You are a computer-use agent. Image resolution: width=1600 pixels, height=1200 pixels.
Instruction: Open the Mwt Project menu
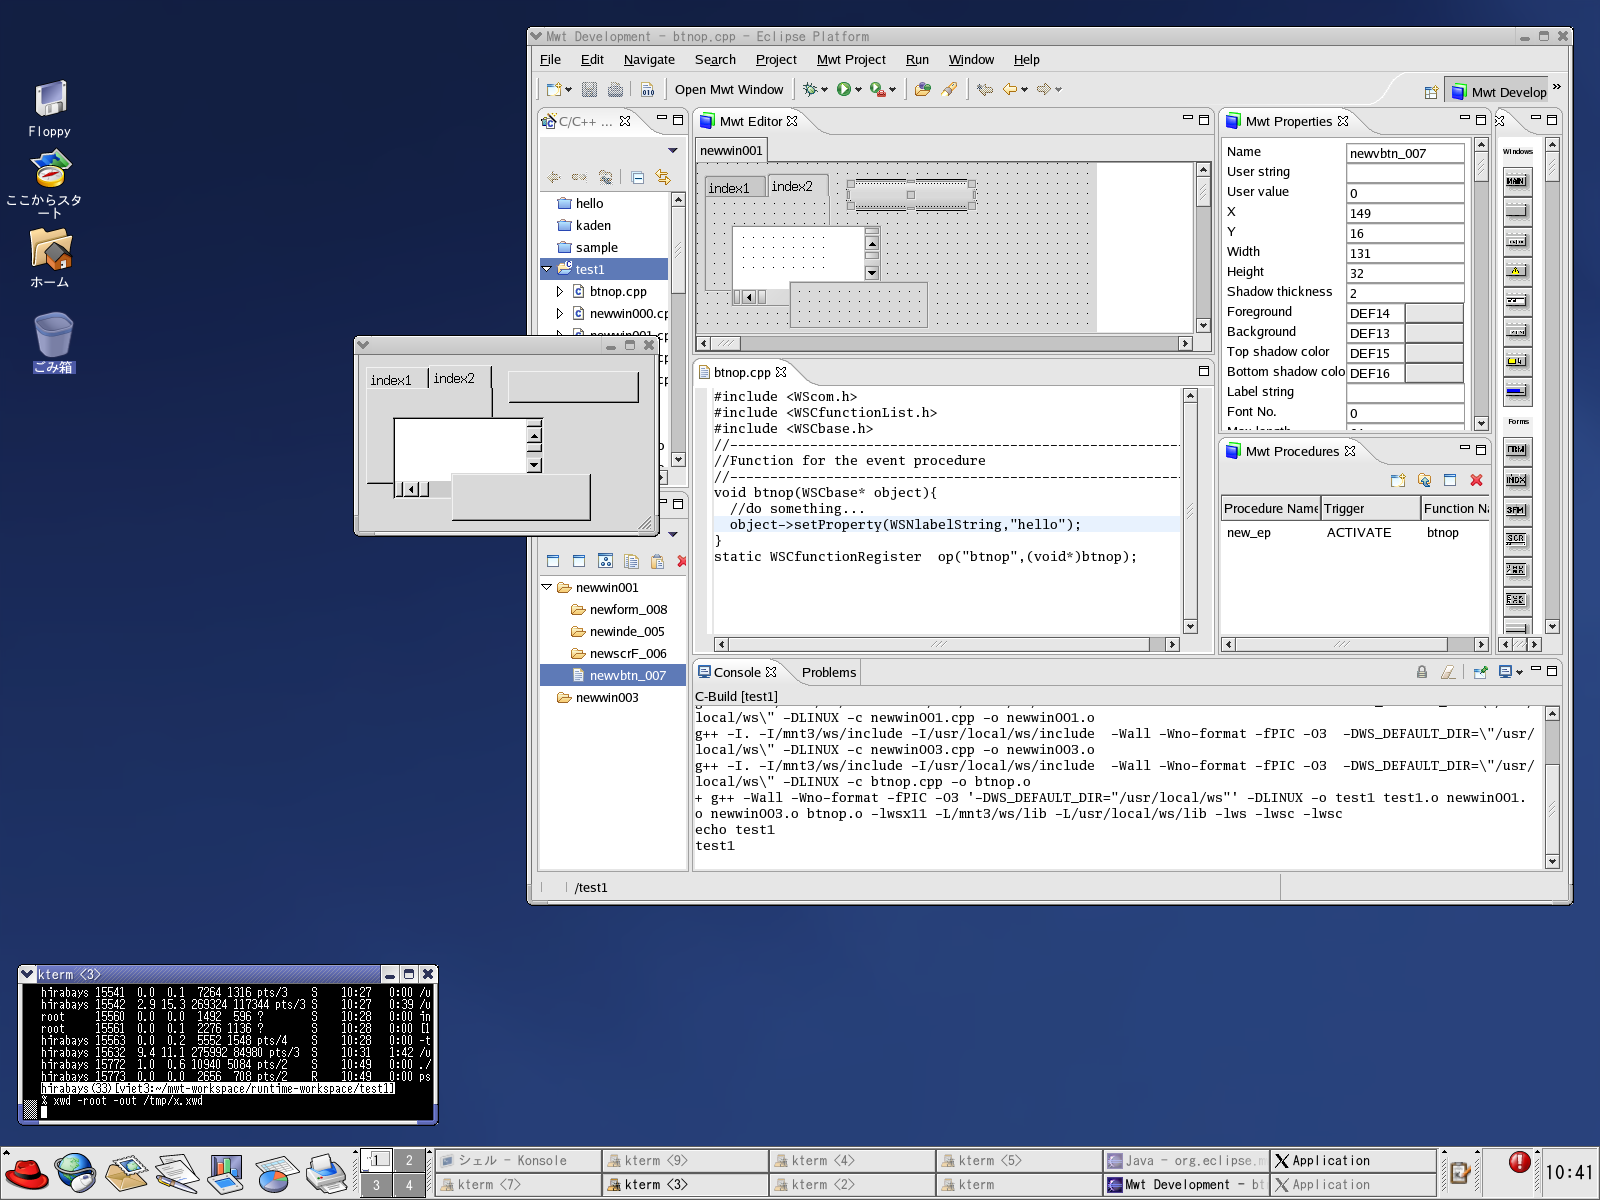click(851, 59)
